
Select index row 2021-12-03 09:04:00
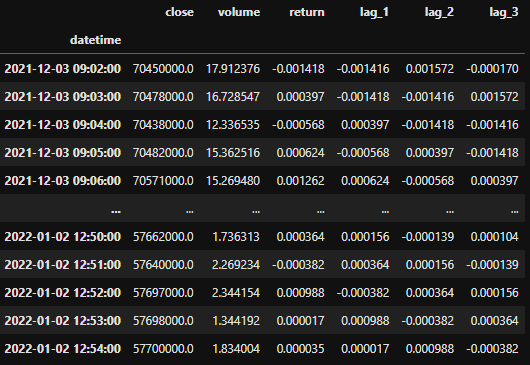[63, 125]
